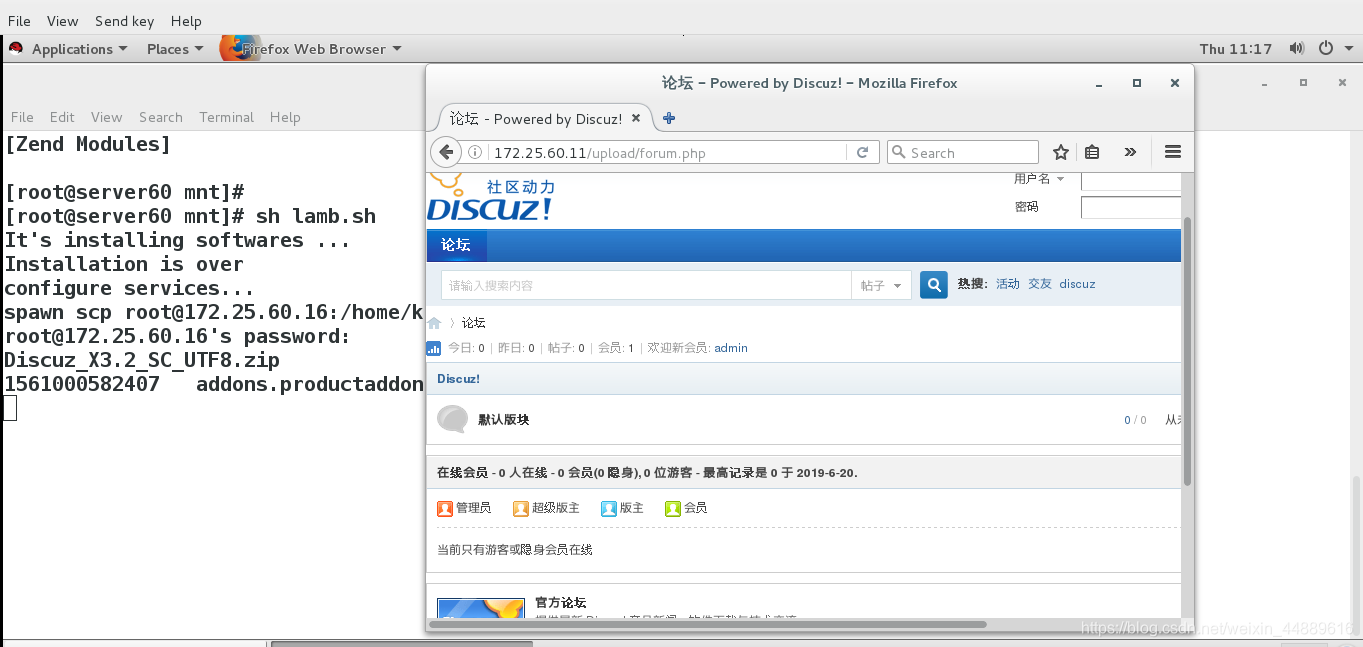Click the site info icon in URL bar
The height and width of the screenshot is (647, 1363).
[x=476, y=152]
